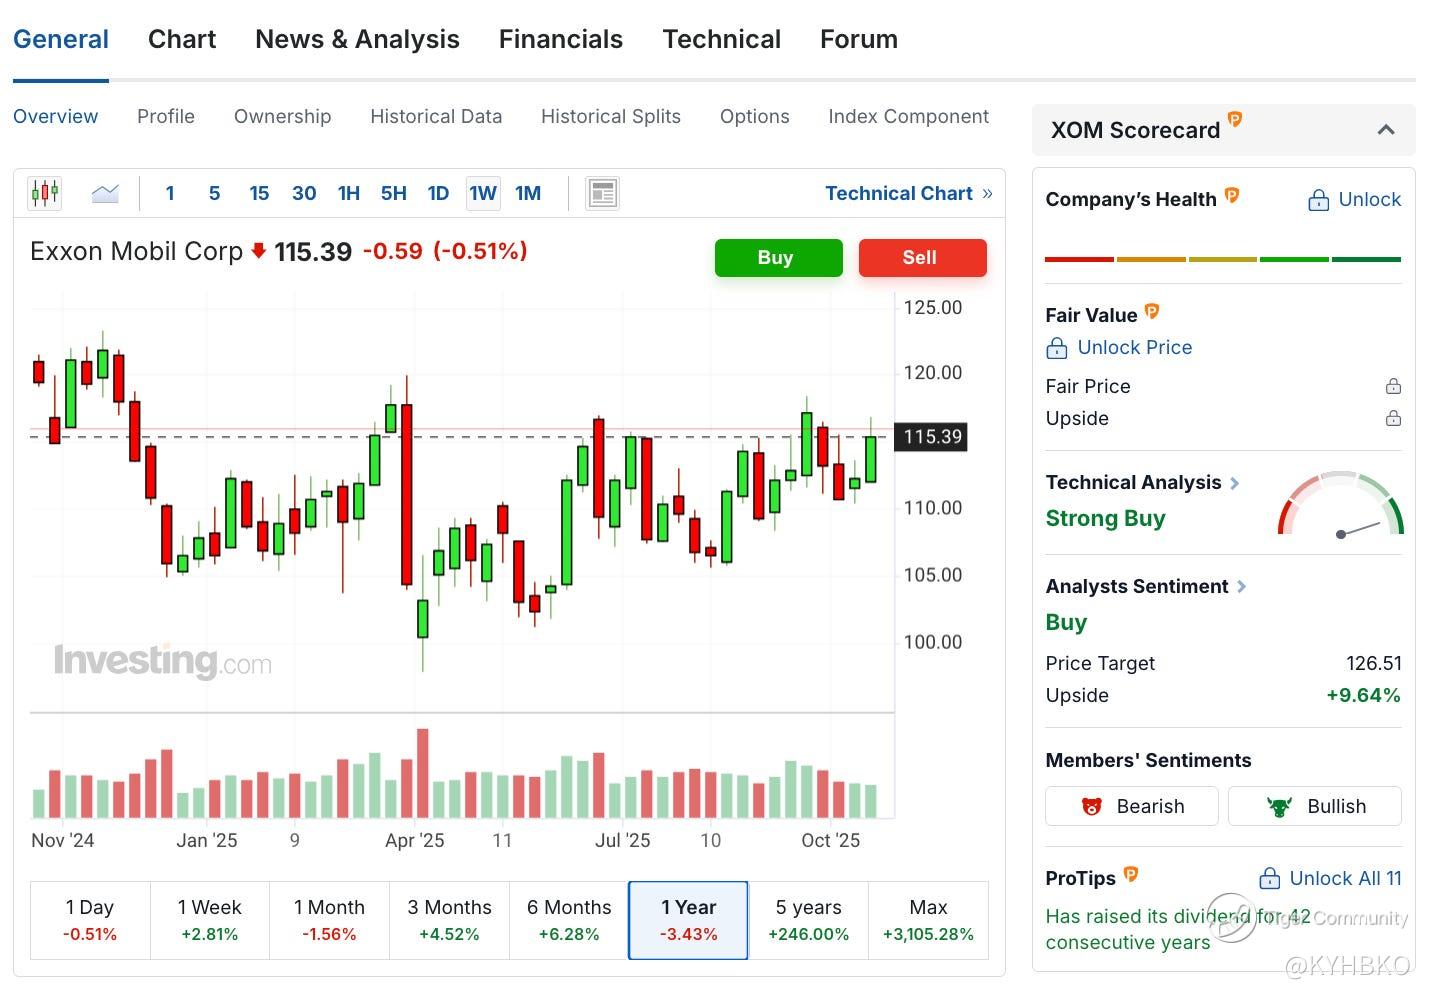Click the lock icon on Upside row
Viewport: 1438px width, 998px height.
point(1393,418)
